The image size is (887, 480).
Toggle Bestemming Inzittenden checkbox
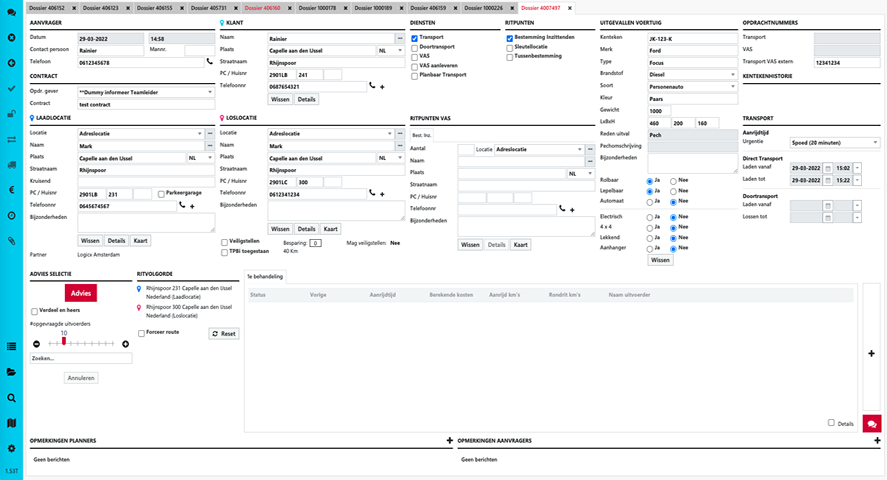(510, 38)
